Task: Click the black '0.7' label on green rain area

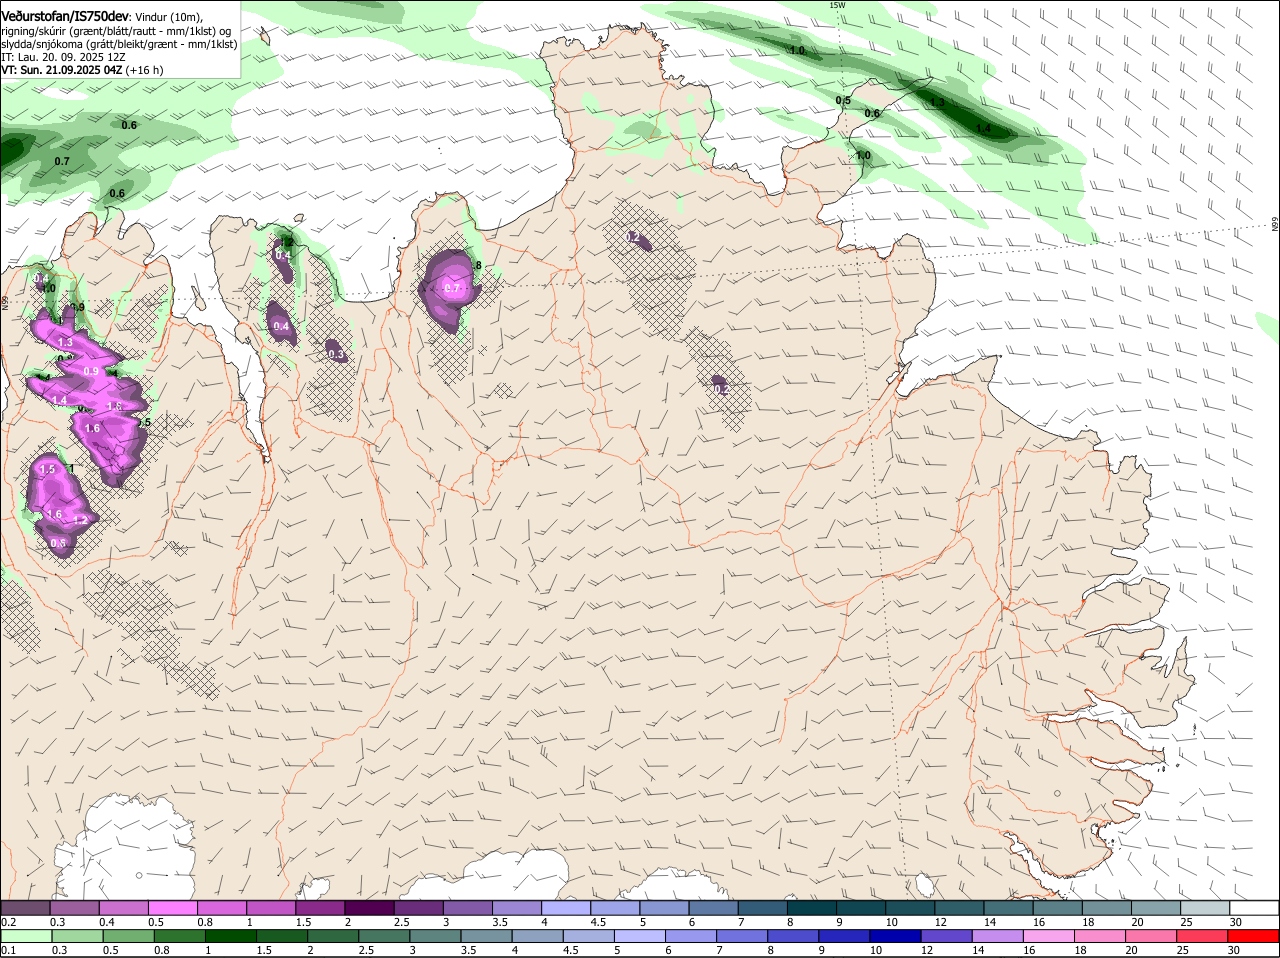Action: pyautogui.click(x=62, y=161)
